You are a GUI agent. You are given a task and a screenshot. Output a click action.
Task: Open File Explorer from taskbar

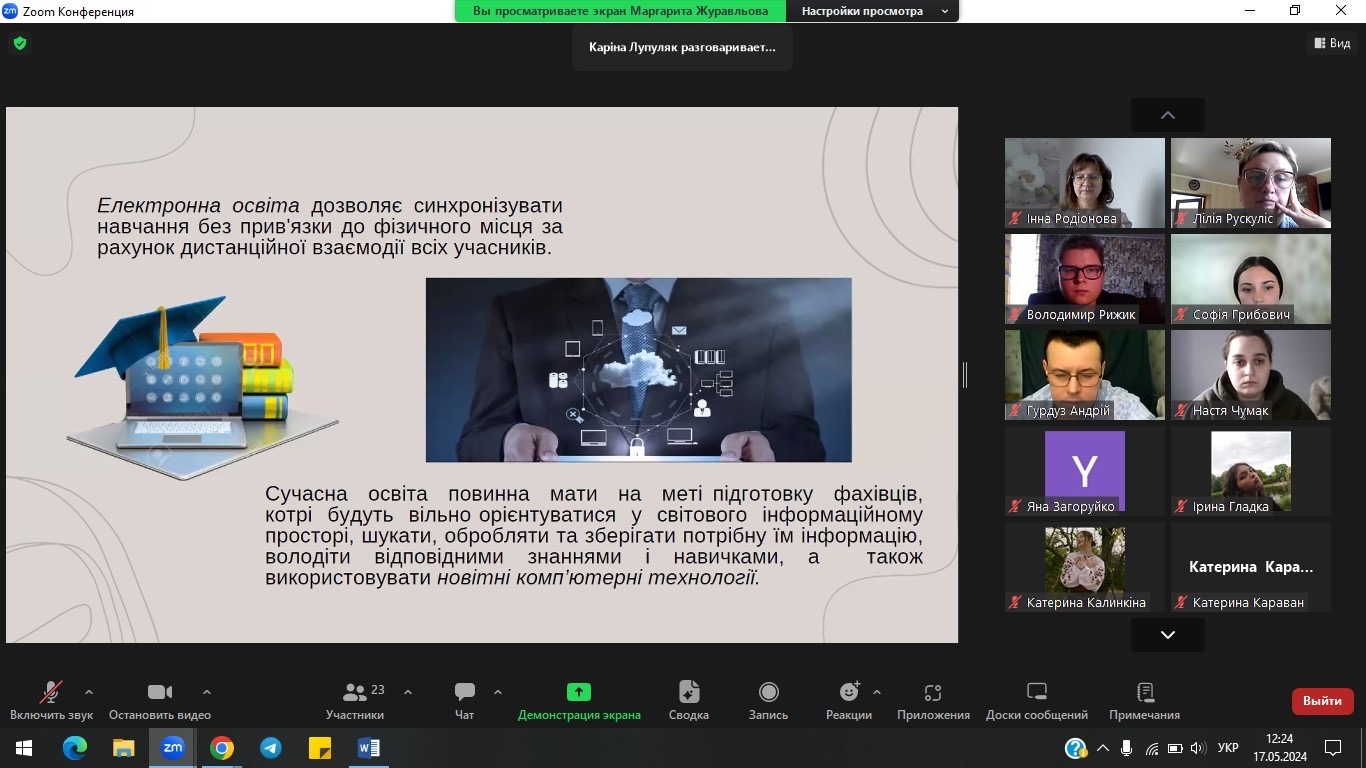123,748
